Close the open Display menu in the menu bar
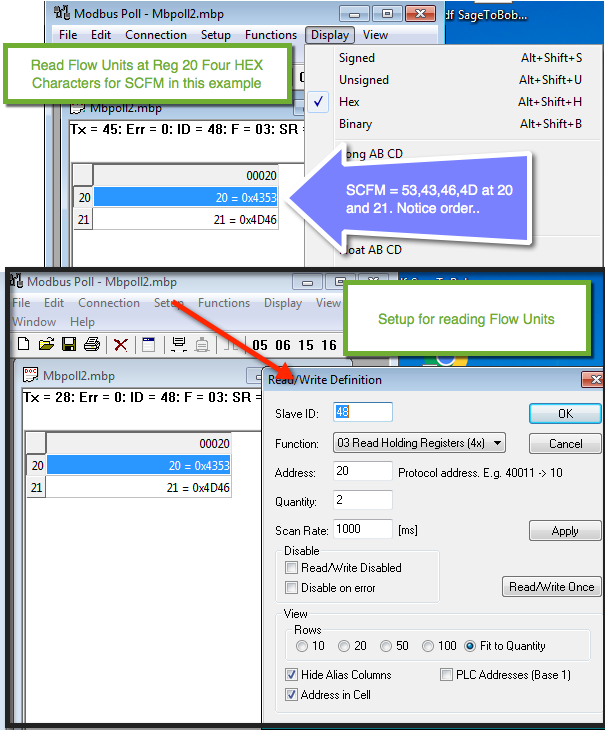The image size is (605, 730). [330, 35]
